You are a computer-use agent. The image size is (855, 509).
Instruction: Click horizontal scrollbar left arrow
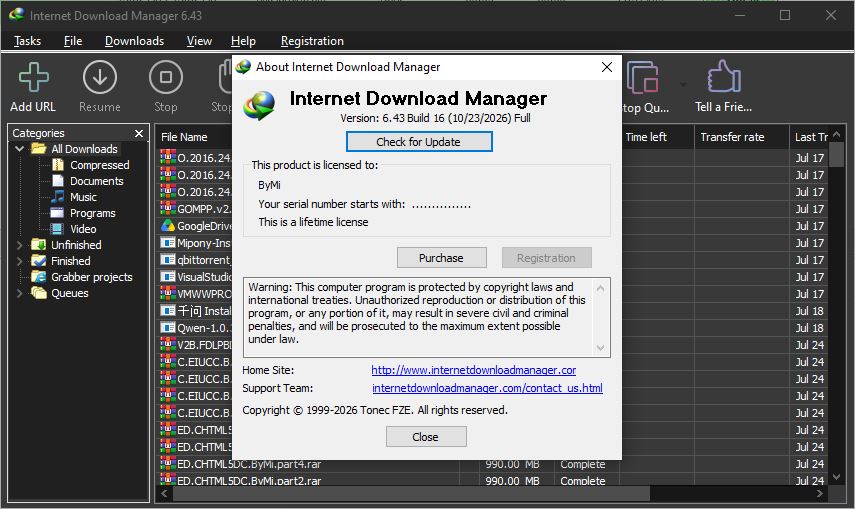164,494
